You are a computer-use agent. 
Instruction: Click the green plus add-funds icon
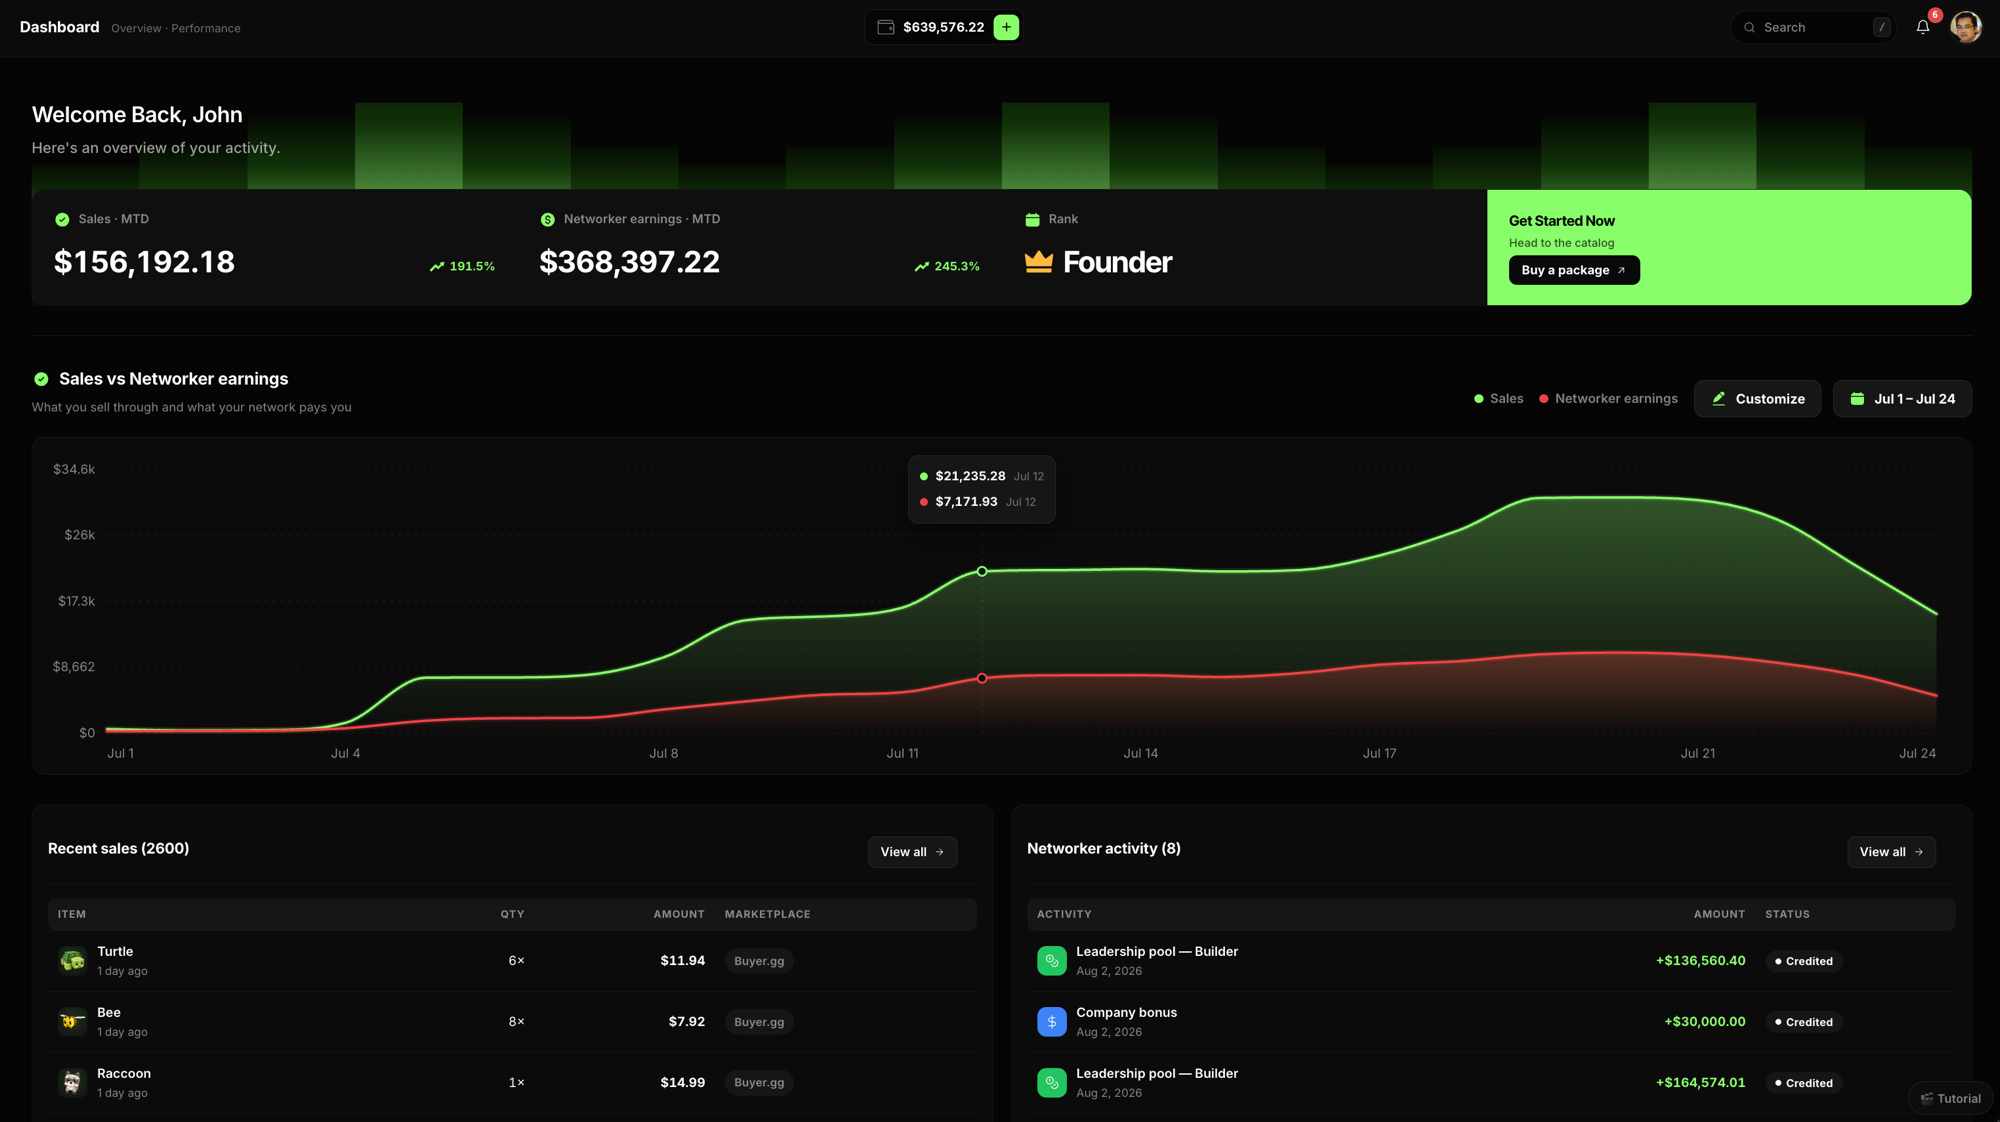click(x=1006, y=27)
